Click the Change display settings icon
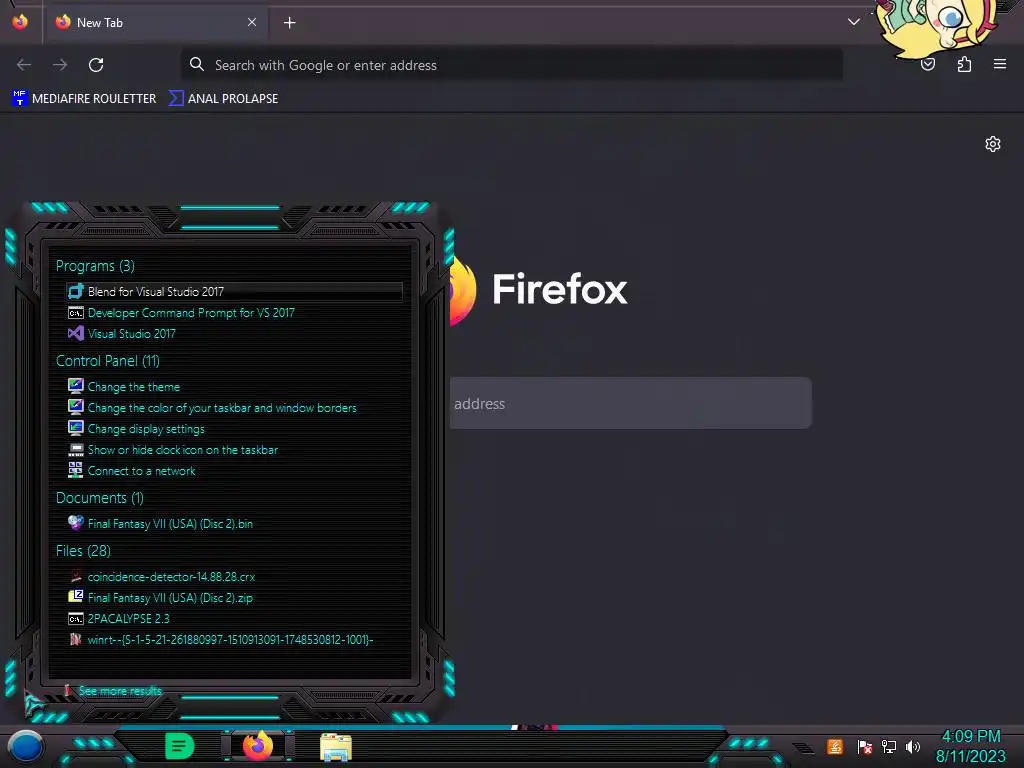1024x768 pixels. 76,428
